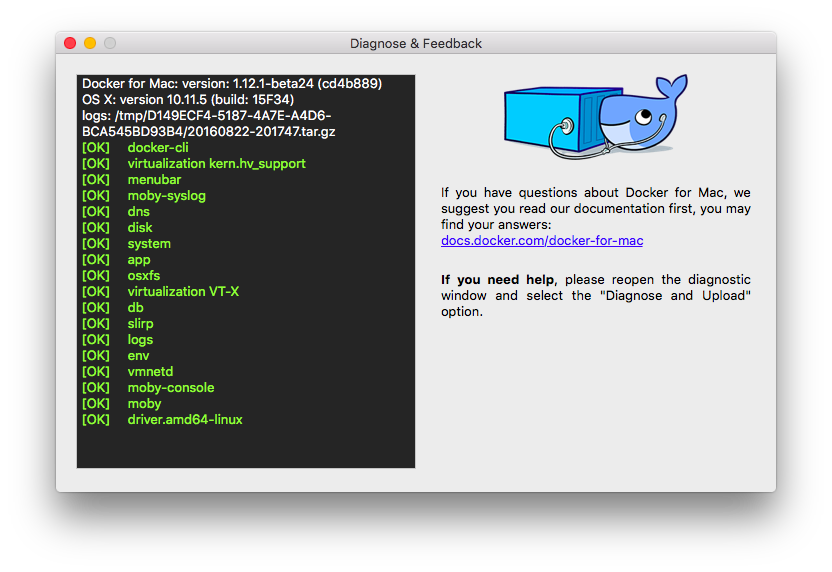Click the moby-console log entry
Image resolution: width=832 pixels, height=572 pixels.
pyautogui.click(x=170, y=388)
